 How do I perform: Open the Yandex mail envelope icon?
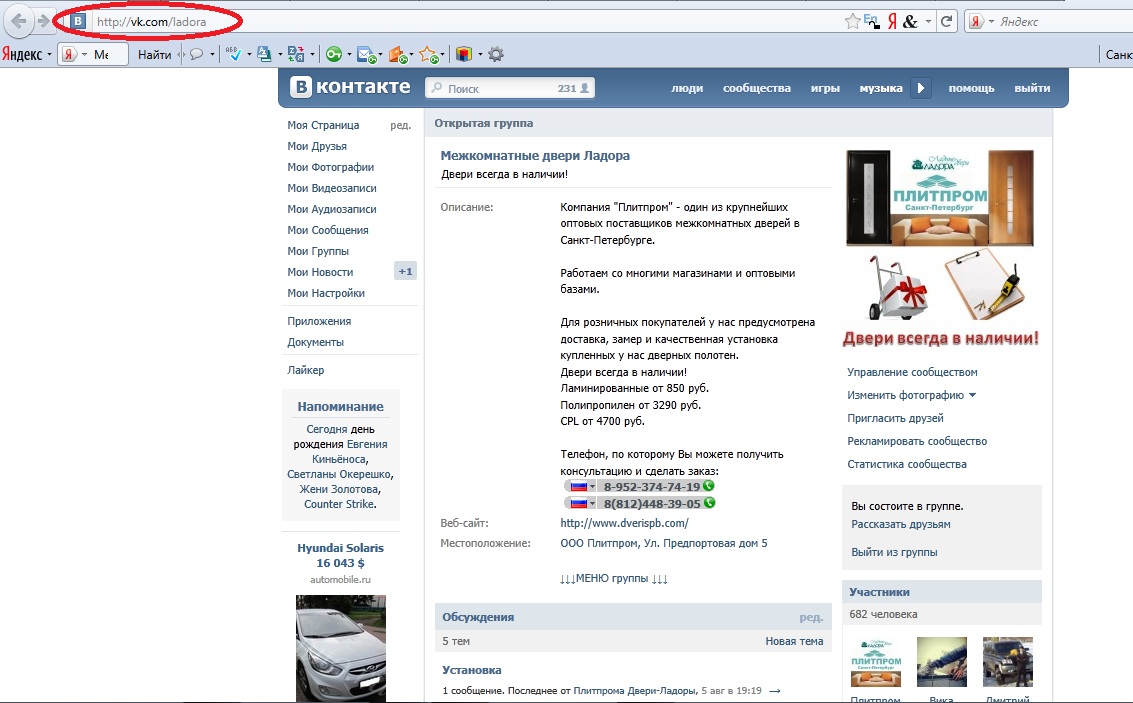367,55
